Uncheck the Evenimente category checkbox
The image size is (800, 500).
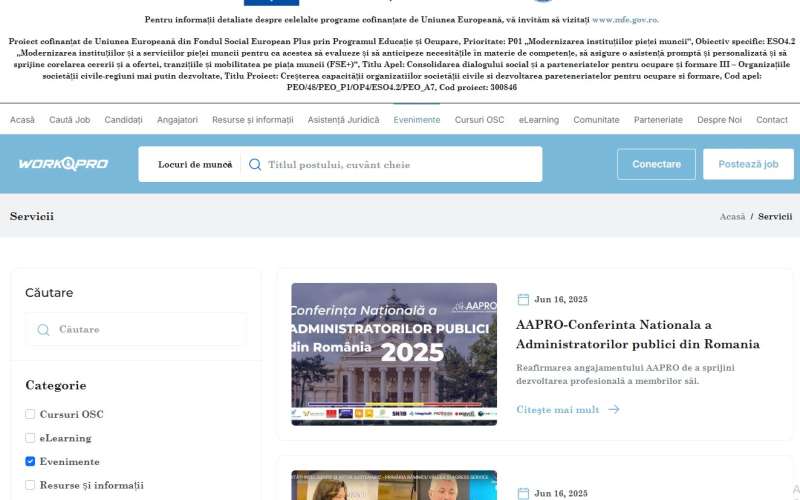pos(30,461)
